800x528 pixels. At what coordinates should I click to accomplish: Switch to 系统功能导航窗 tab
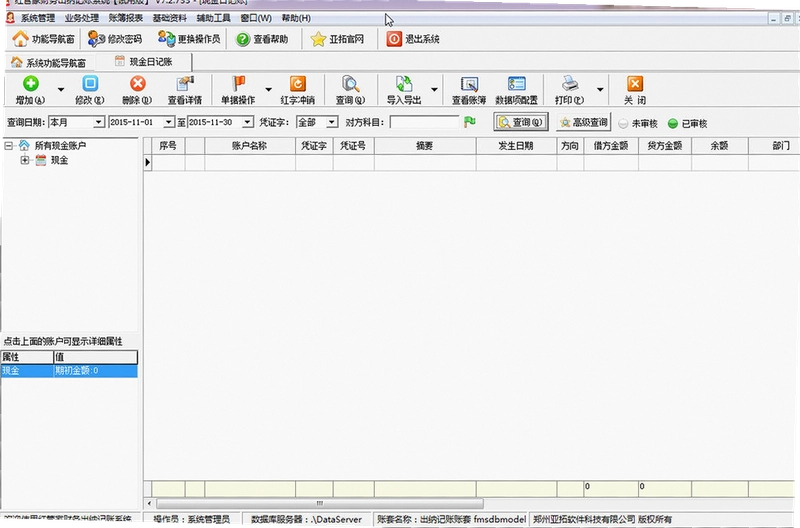48,63
